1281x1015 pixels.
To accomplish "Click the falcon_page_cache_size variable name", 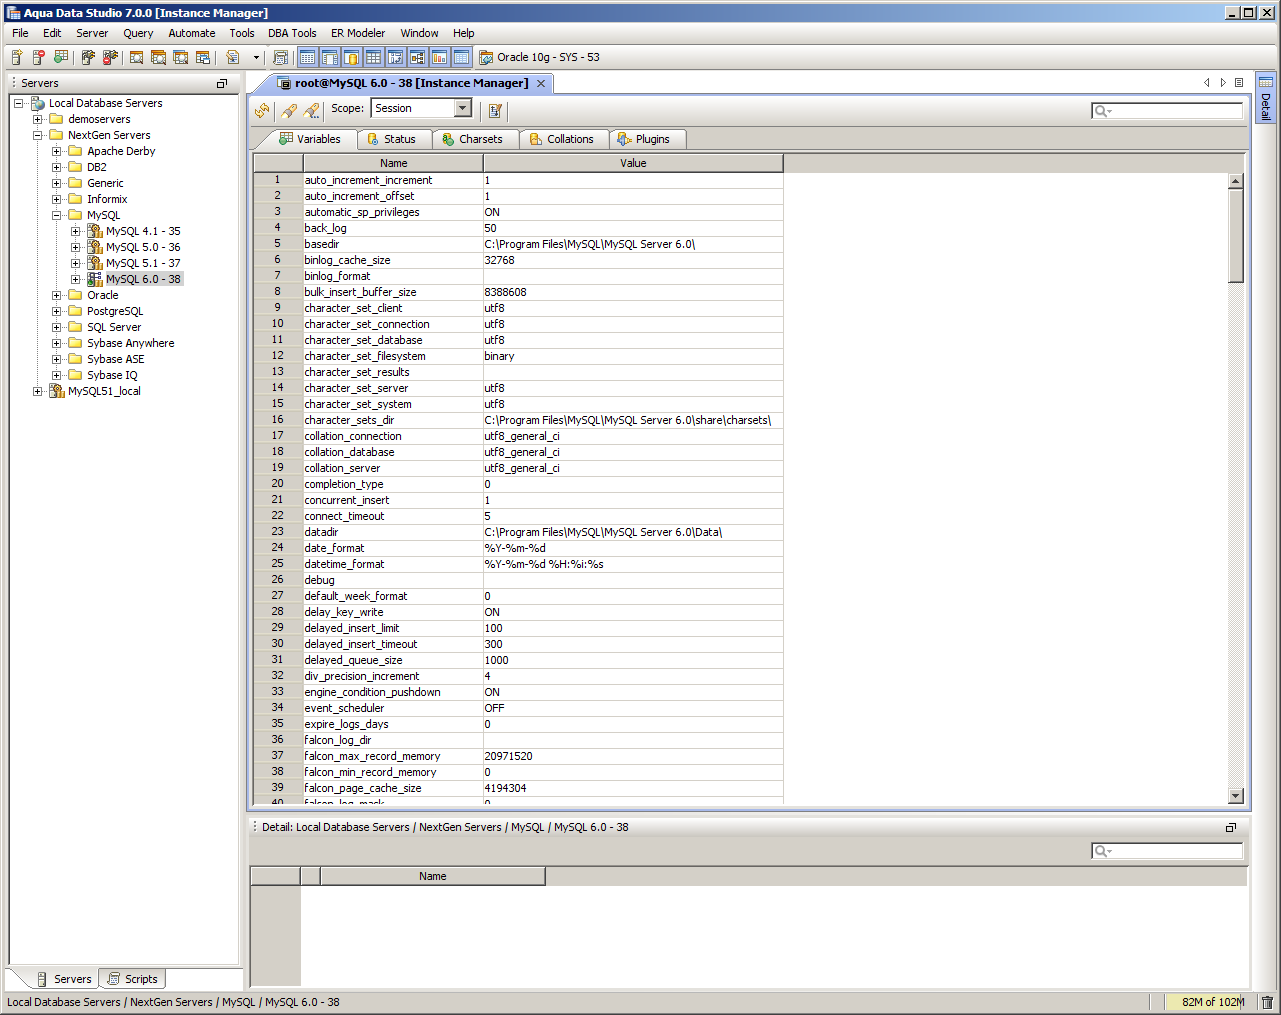I will (x=363, y=788).
